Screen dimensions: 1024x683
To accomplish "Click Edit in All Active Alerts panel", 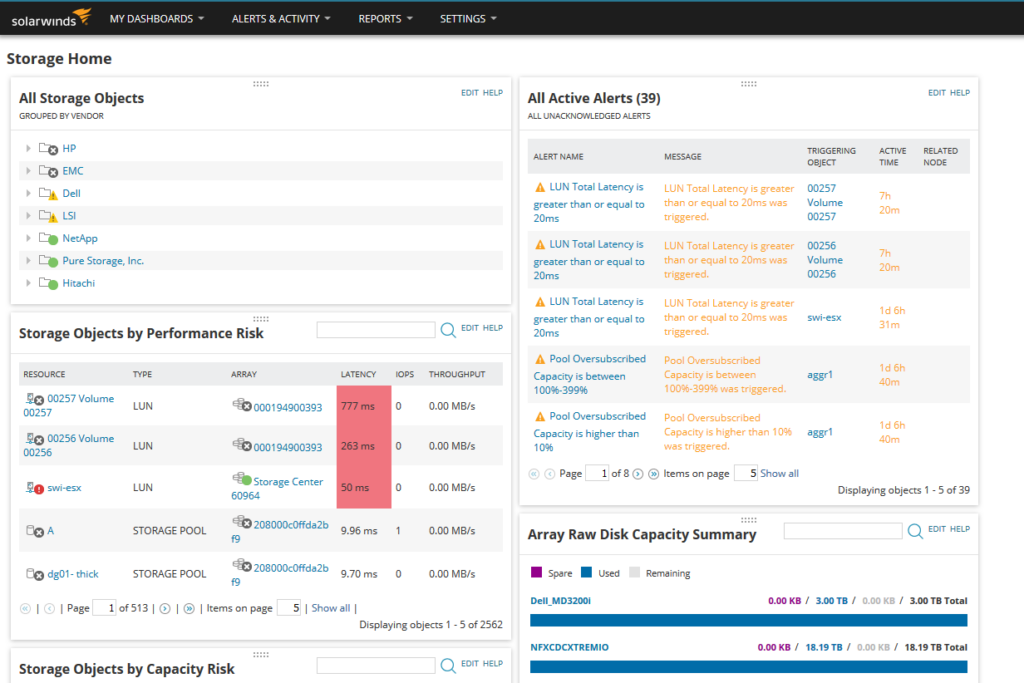I will (936, 93).
